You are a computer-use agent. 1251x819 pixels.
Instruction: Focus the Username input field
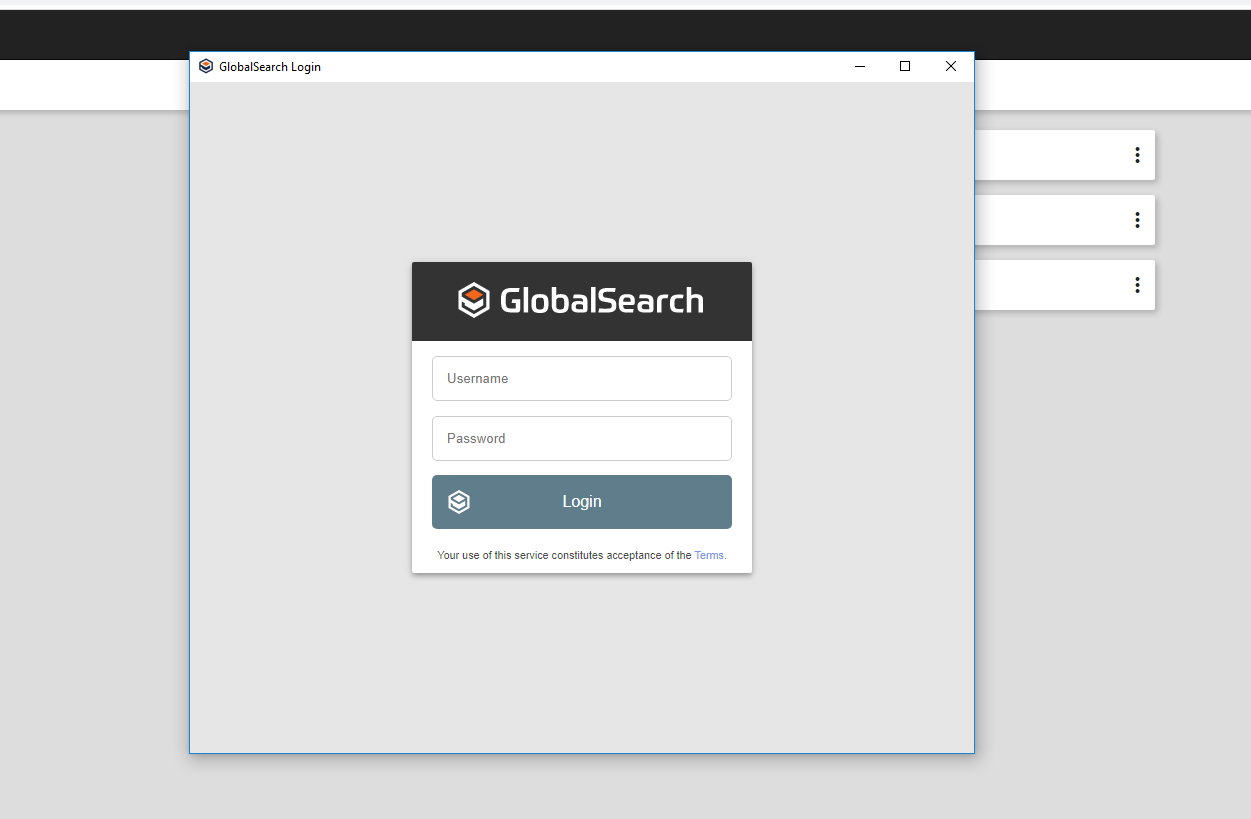(x=581, y=379)
